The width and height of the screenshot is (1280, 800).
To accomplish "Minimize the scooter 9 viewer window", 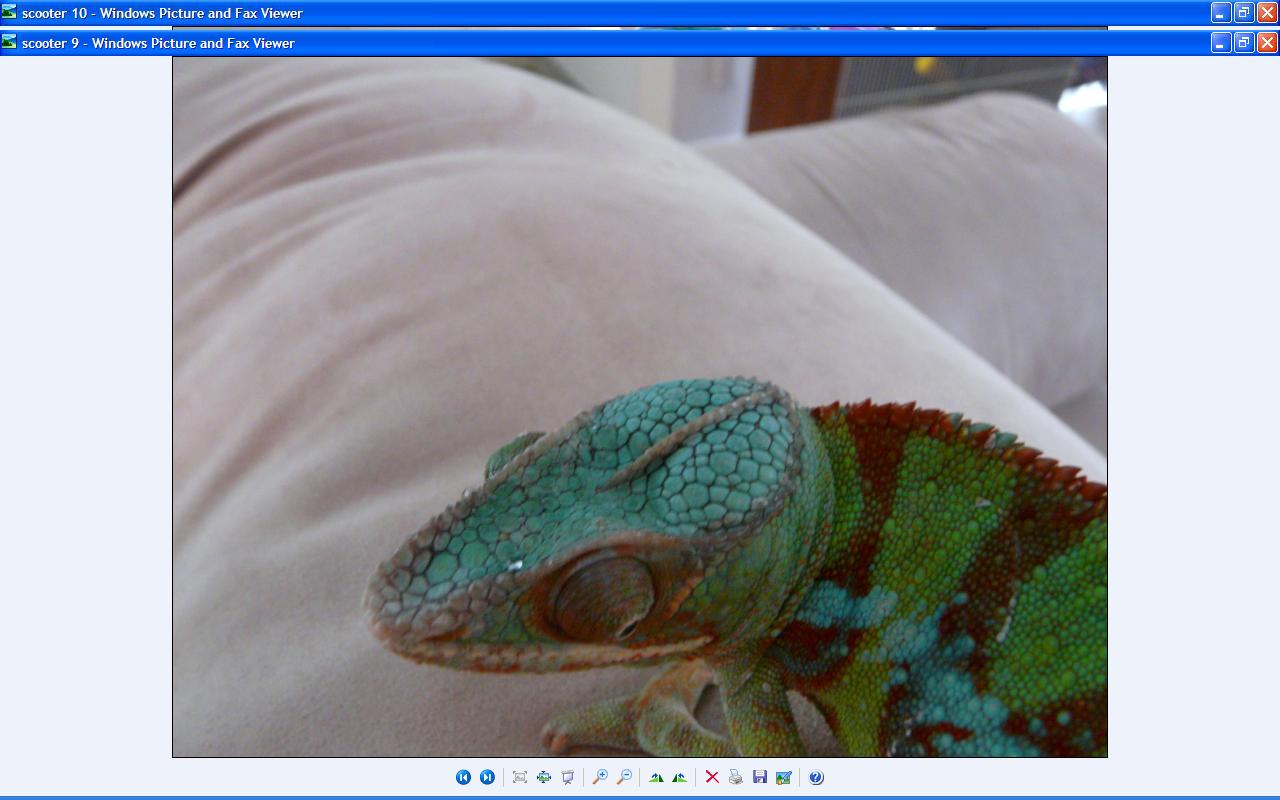I will tap(1220, 43).
